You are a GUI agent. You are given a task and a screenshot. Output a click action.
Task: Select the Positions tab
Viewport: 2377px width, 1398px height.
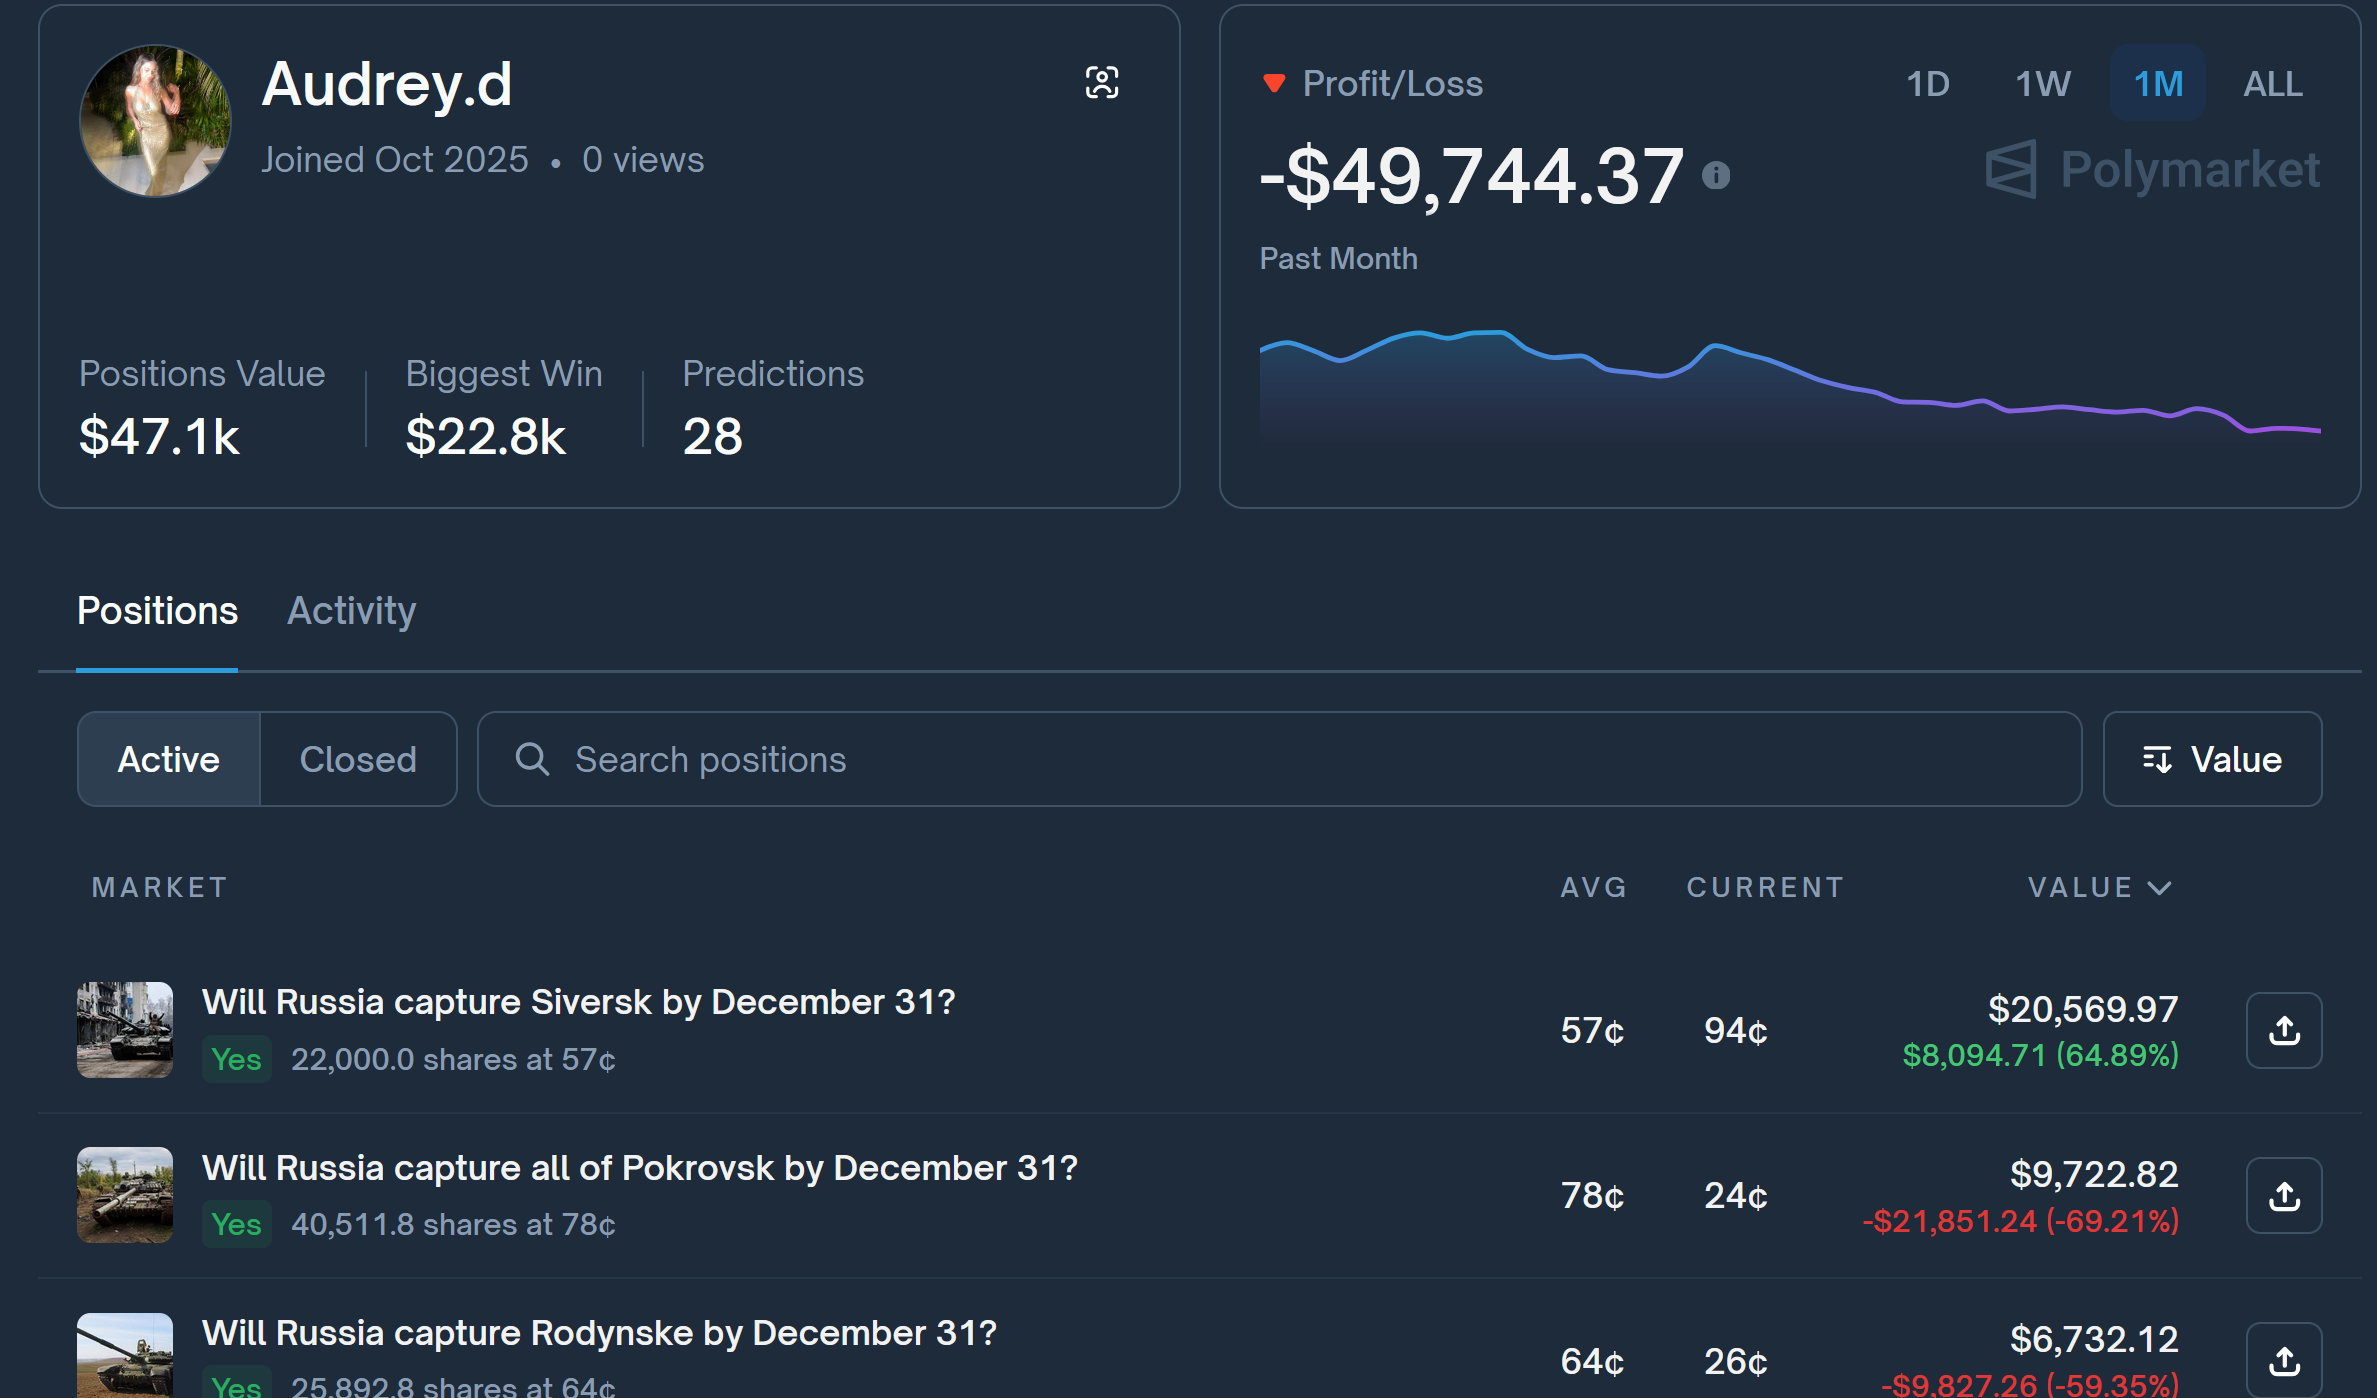click(x=157, y=611)
